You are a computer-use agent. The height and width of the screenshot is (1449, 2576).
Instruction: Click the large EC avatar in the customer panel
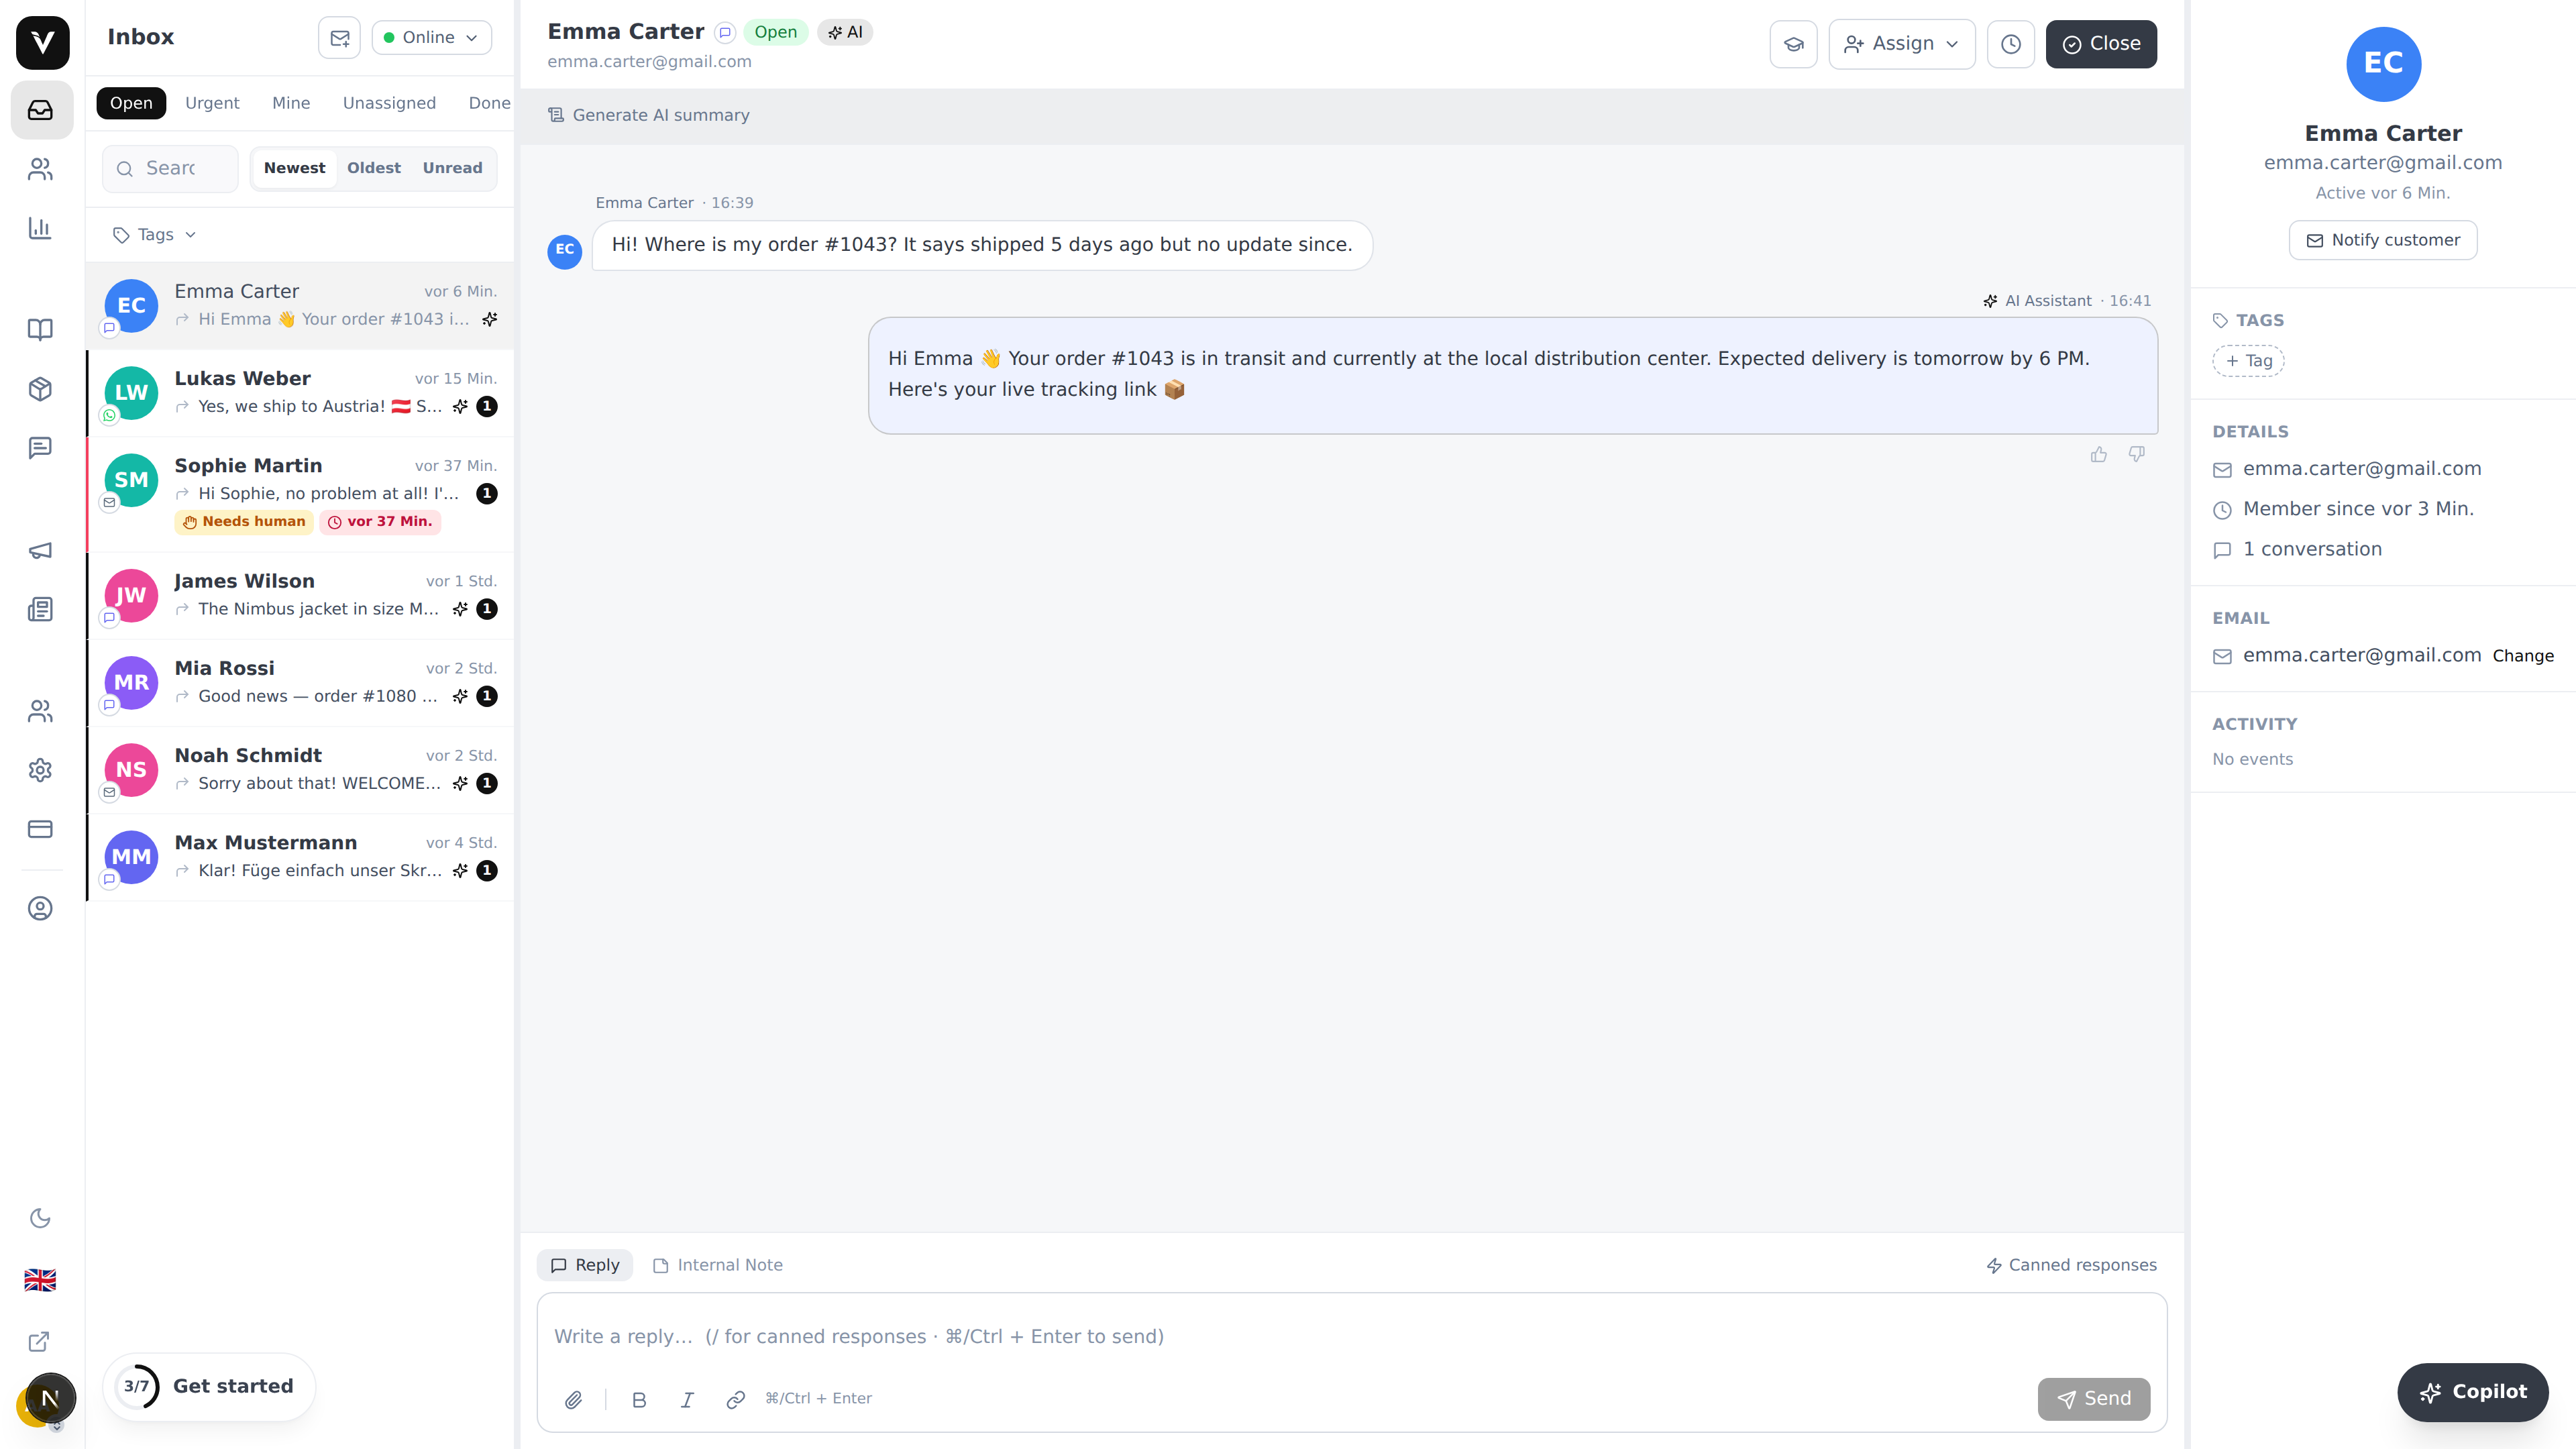2383,63
